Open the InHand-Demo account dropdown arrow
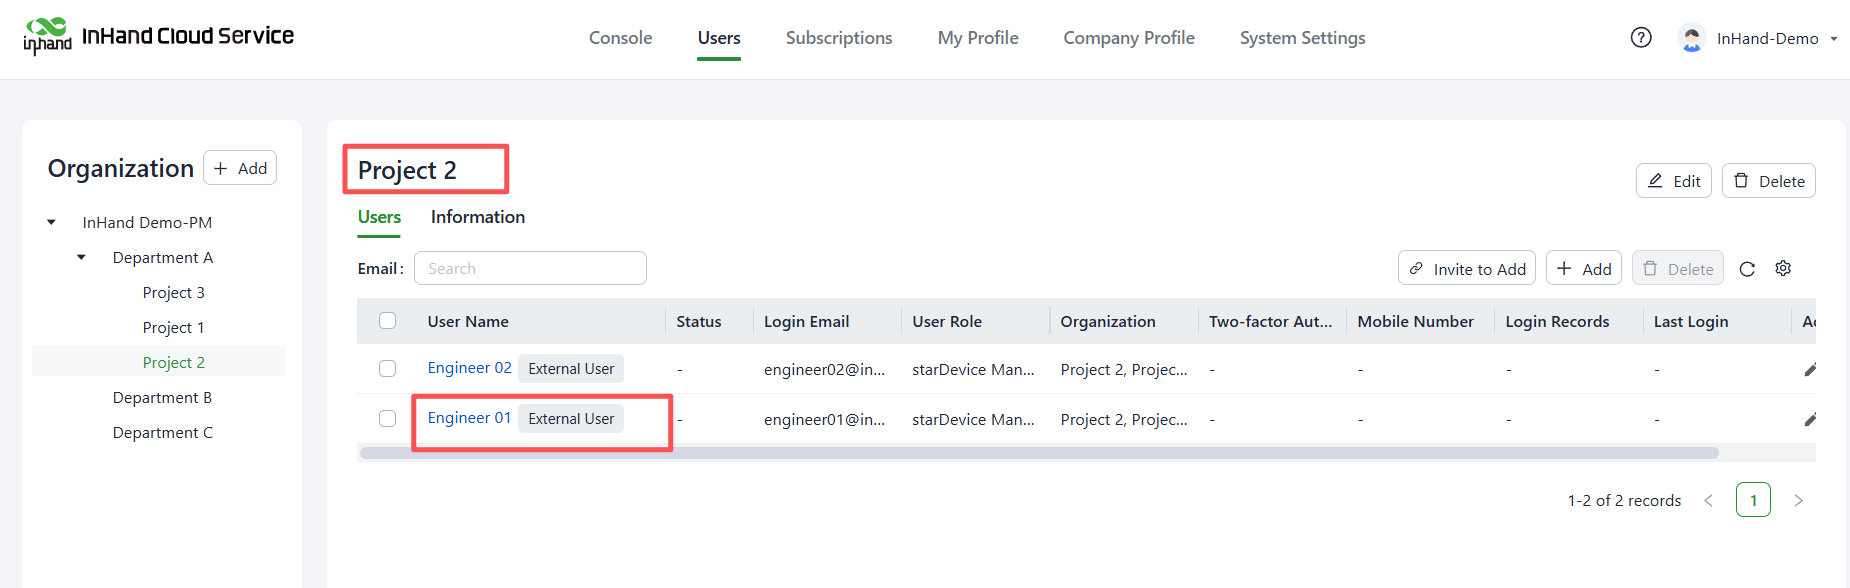Screen dimensions: 1850x588 pyautogui.click(x=1834, y=39)
